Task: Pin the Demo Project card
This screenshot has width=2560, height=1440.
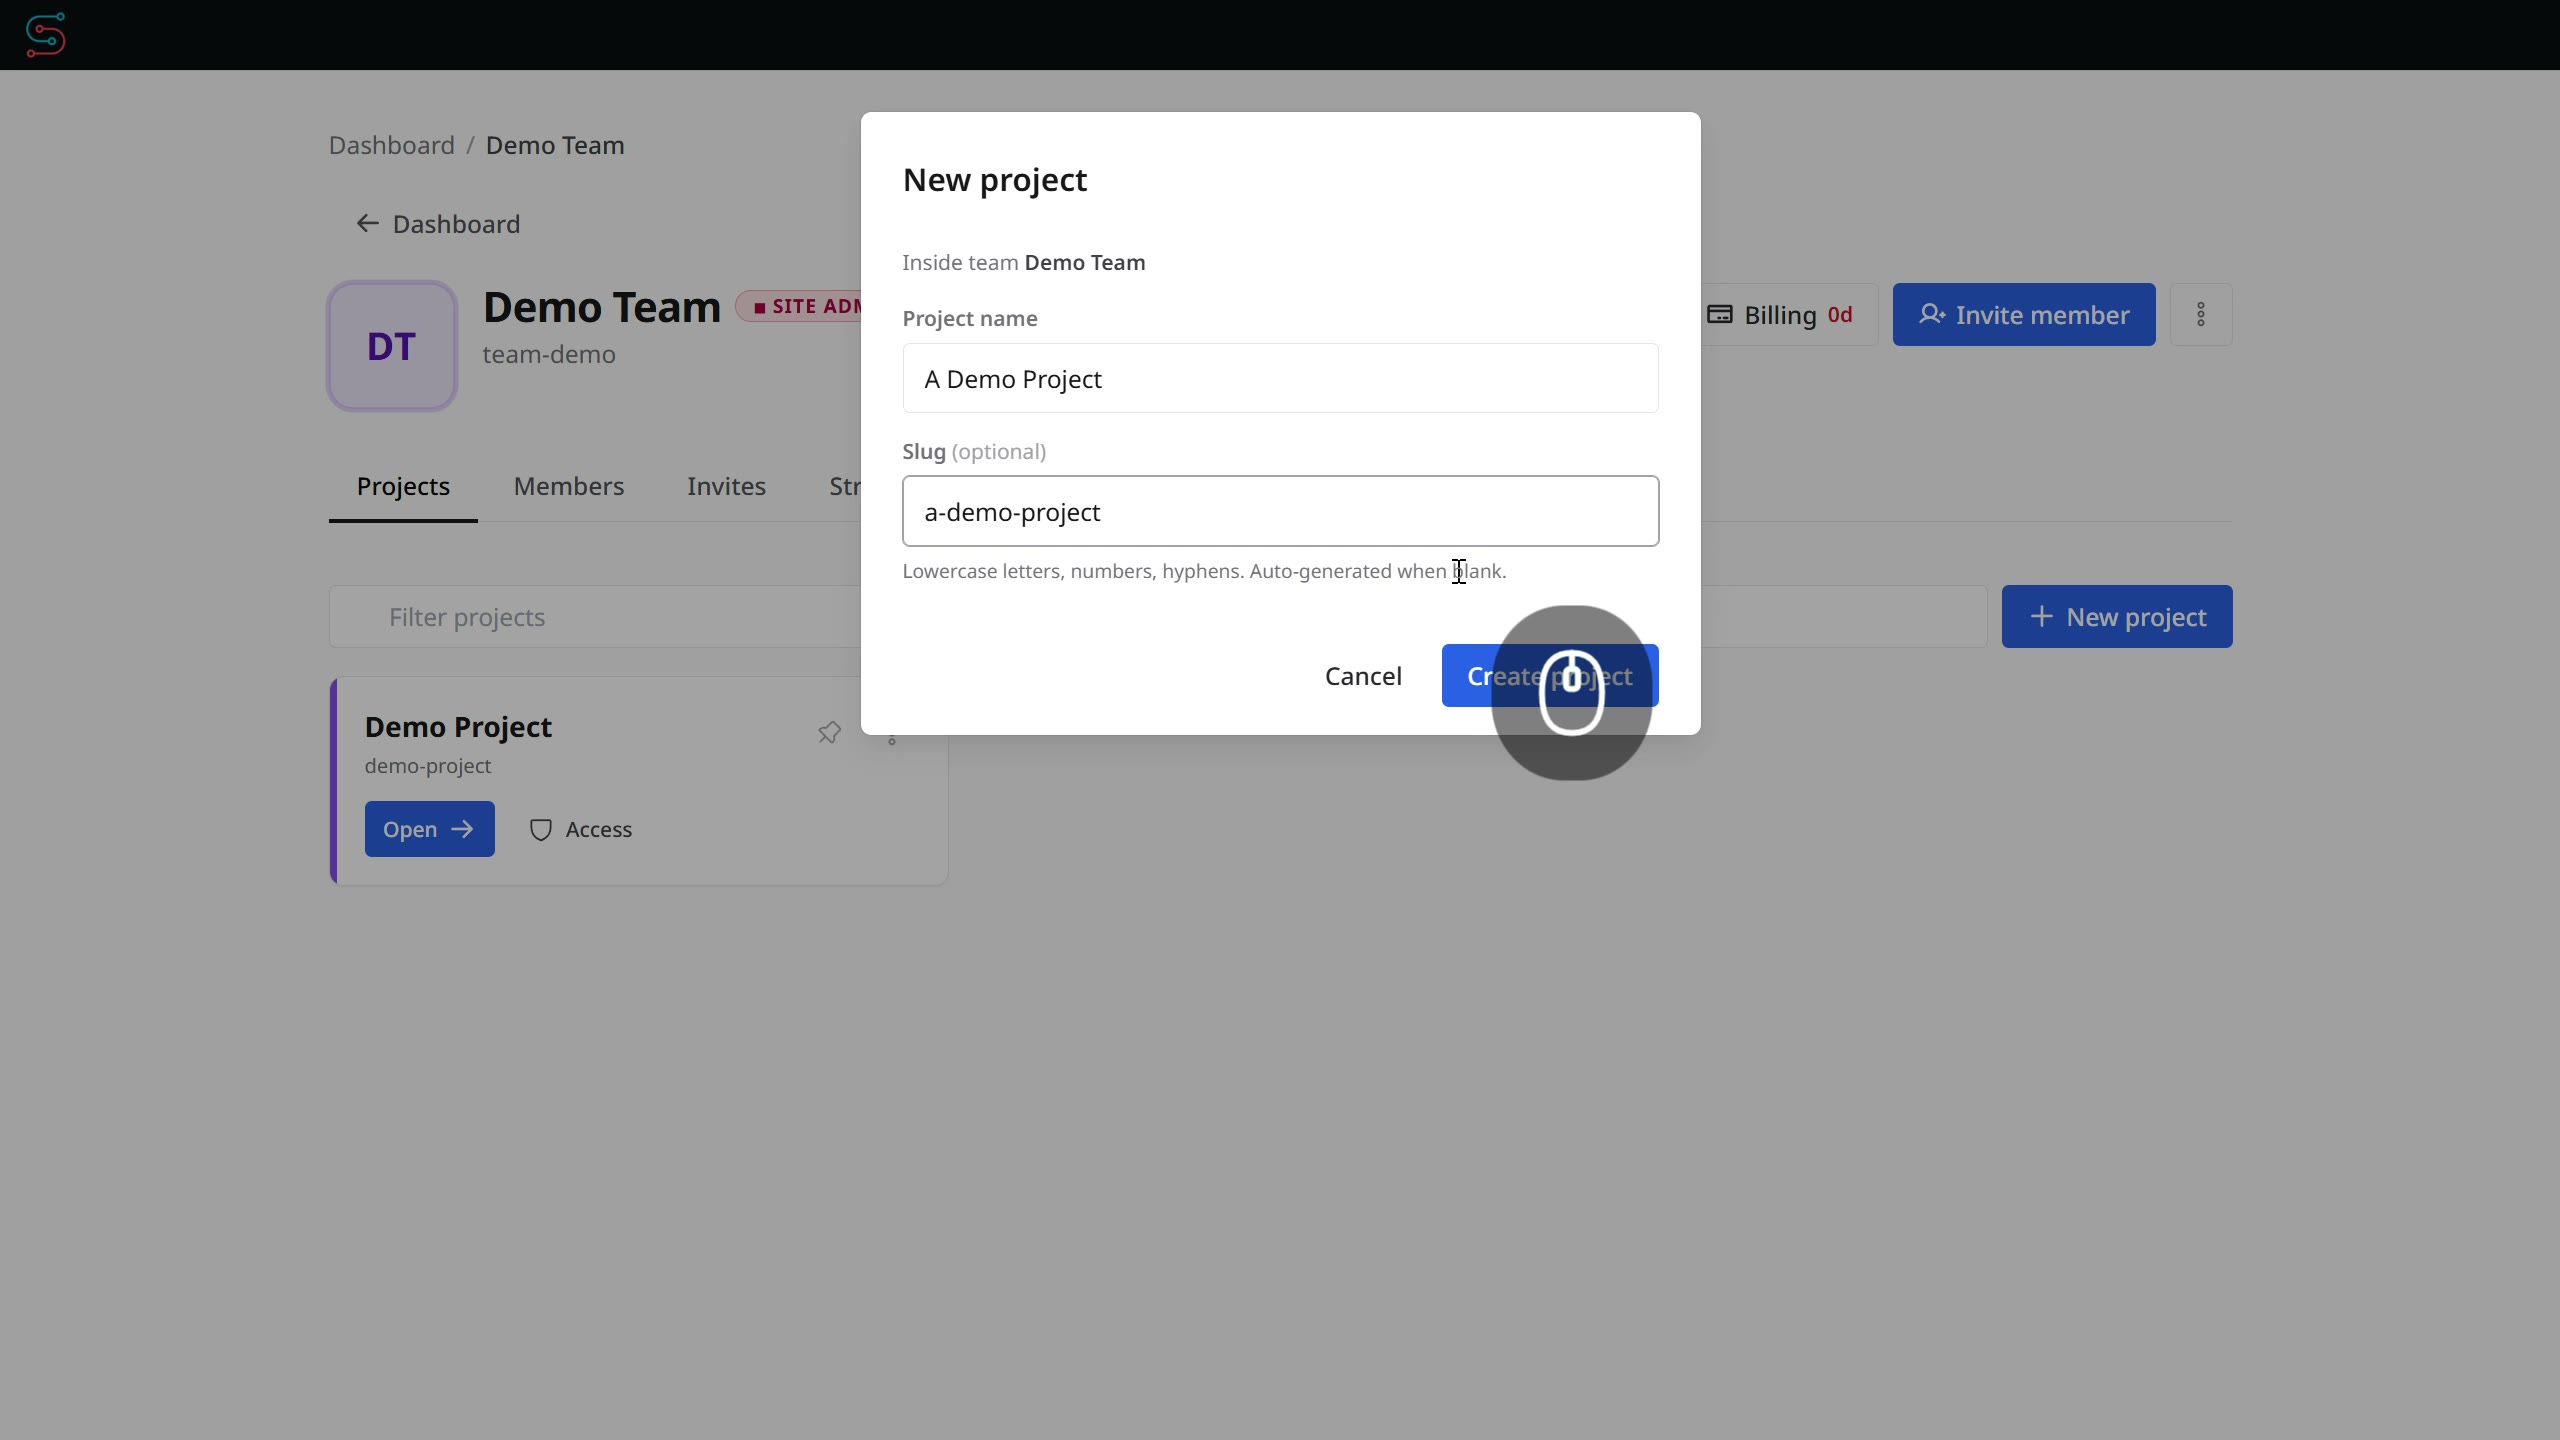Action: (829, 732)
